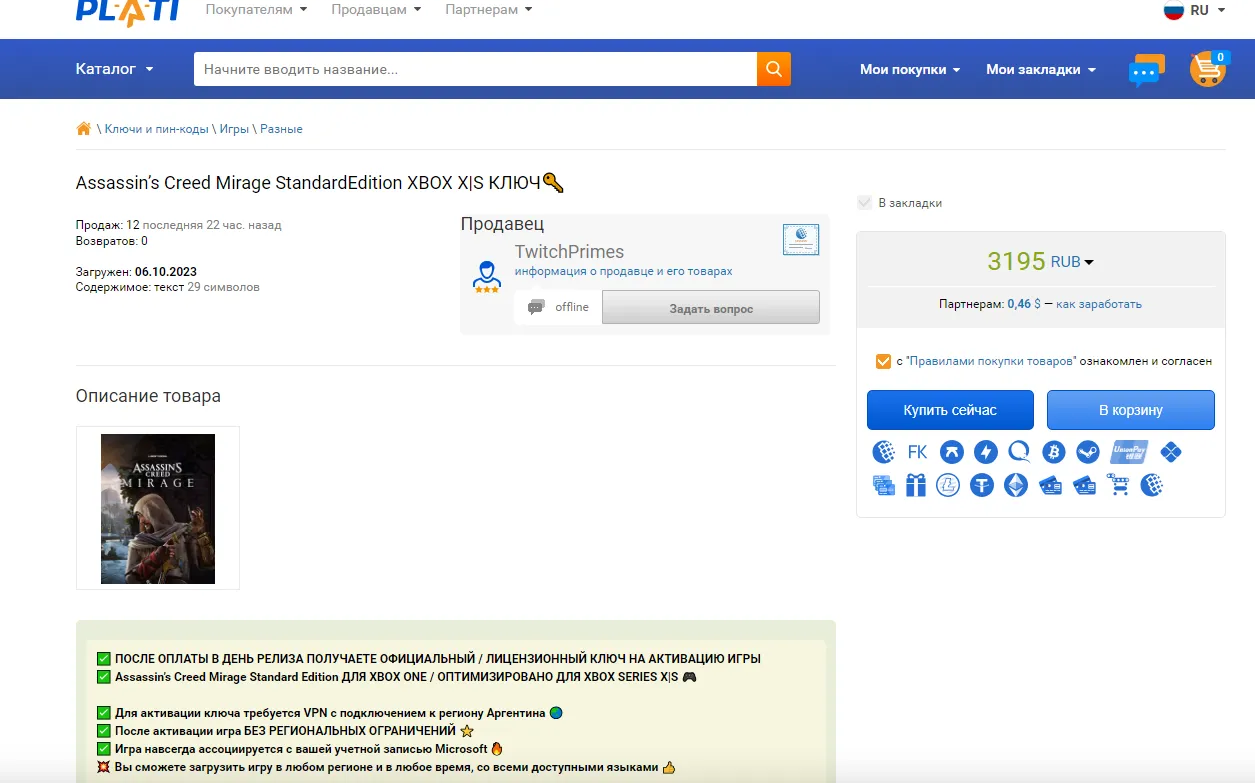Pay with Tether icon
Image resolution: width=1255 pixels, height=783 pixels.
point(982,486)
